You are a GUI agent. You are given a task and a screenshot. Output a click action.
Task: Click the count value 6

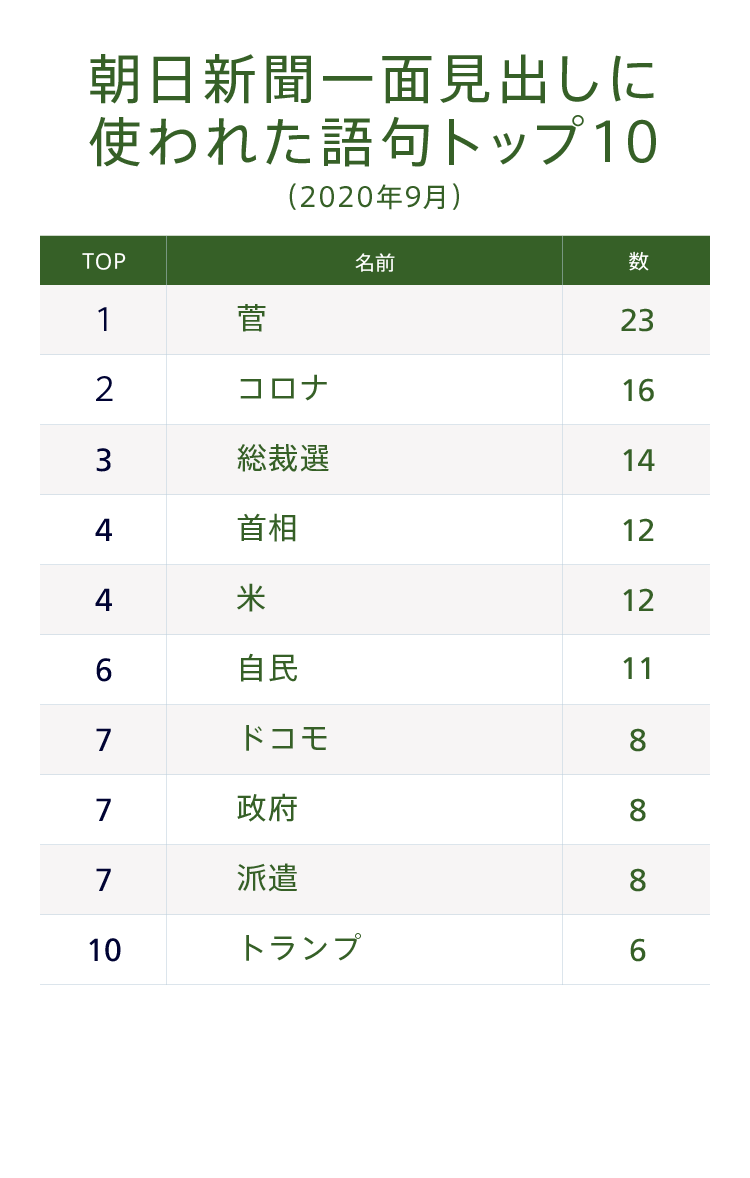637,950
